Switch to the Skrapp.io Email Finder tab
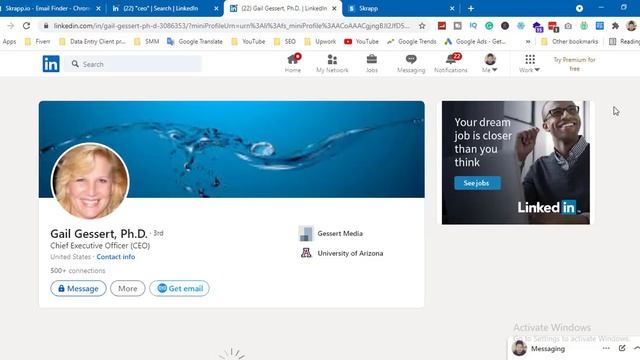The image size is (640, 360). [48, 8]
